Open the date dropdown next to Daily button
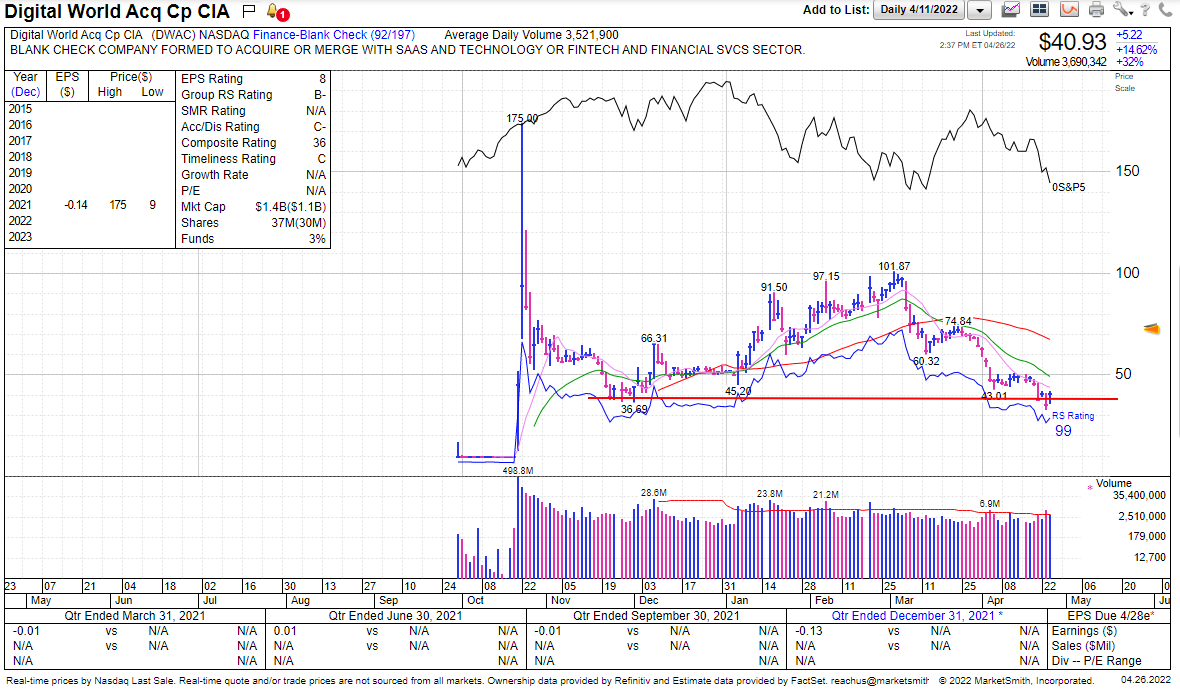The width and height of the screenshot is (1180, 692). [x=977, y=10]
